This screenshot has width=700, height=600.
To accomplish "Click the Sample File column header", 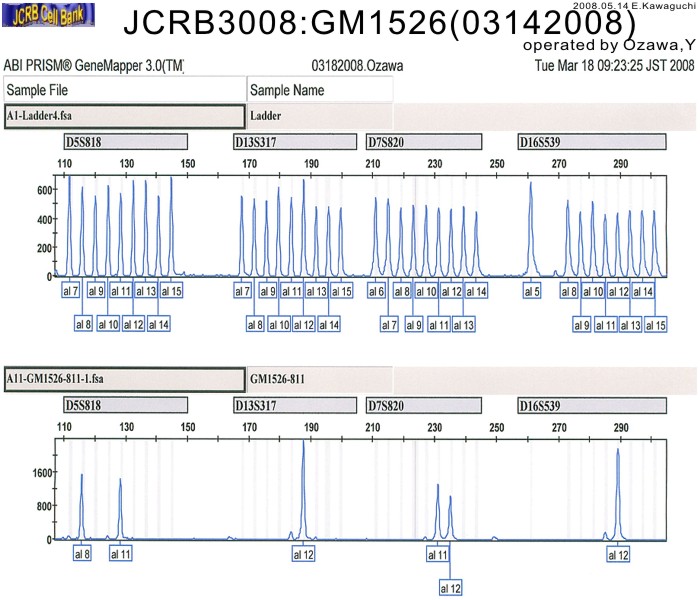I will (x=123, y=90).
